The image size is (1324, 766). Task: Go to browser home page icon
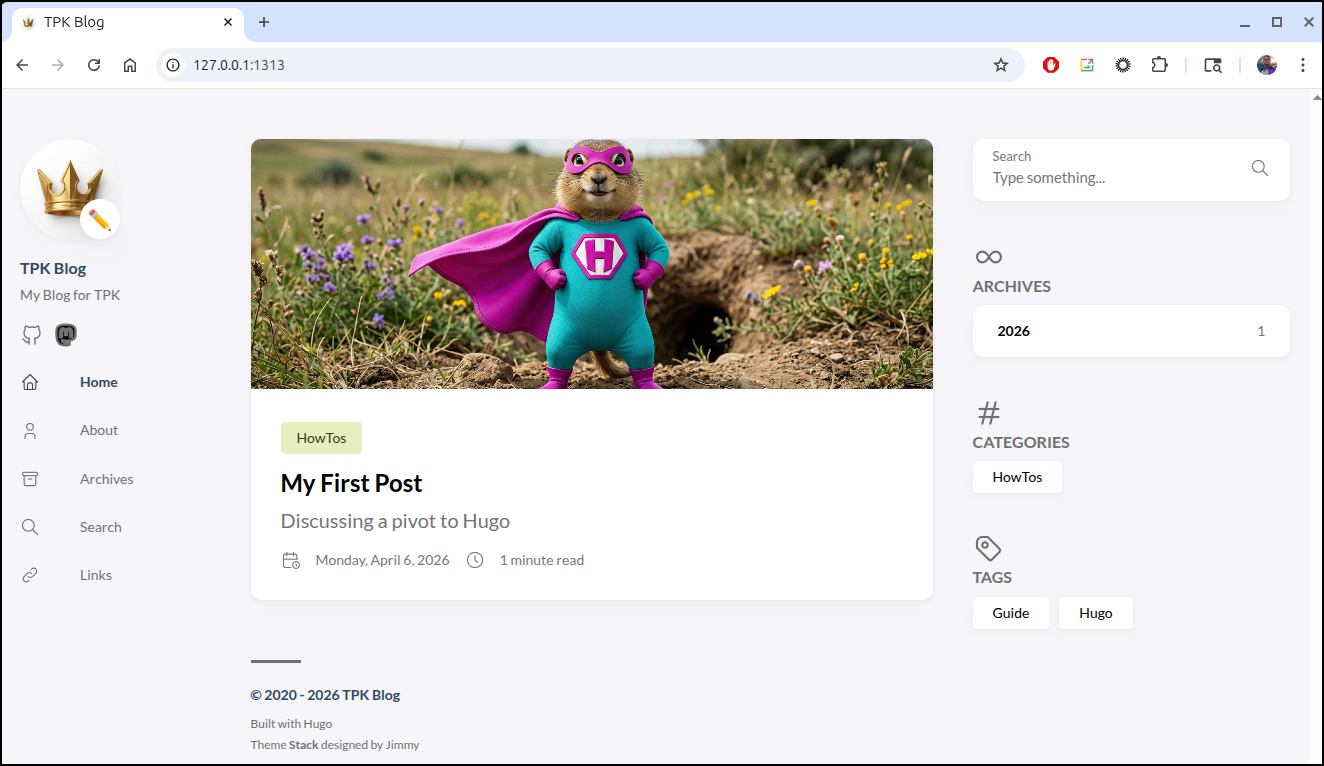tap(130, 65)
